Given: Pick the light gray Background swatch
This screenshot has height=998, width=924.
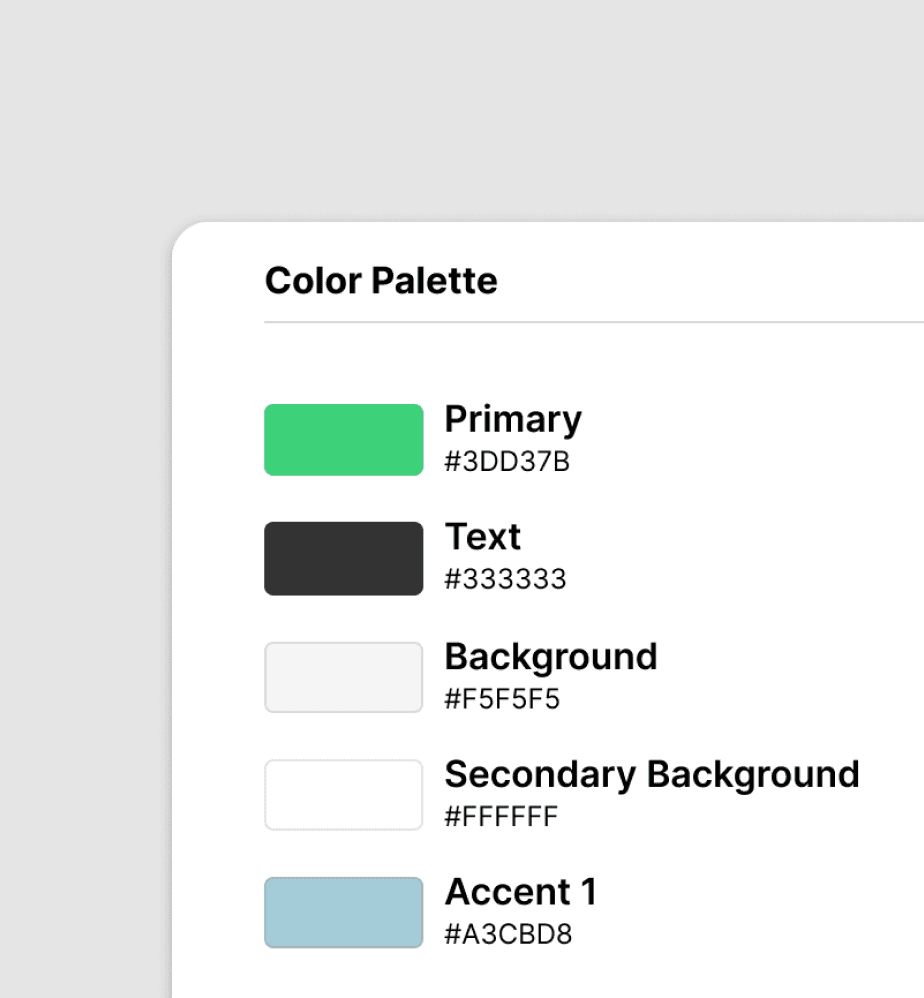Looking at the screenshot, I should 343,677.
